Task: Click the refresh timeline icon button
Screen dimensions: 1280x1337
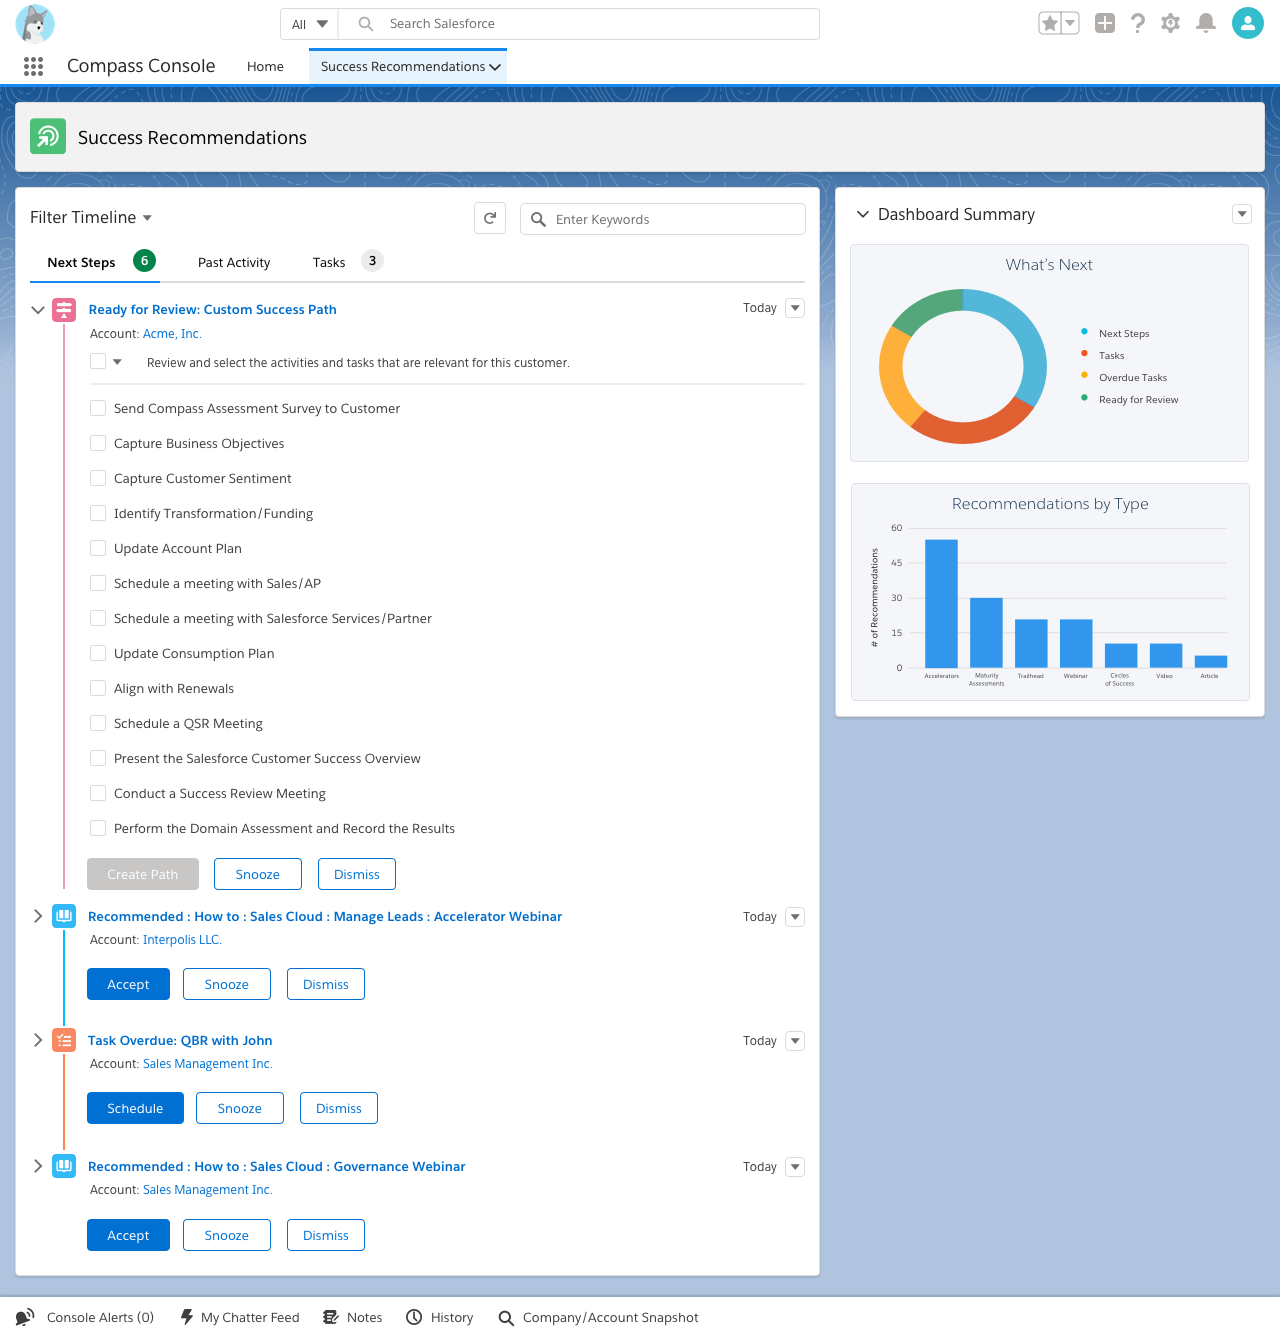Action: [490, 218]
